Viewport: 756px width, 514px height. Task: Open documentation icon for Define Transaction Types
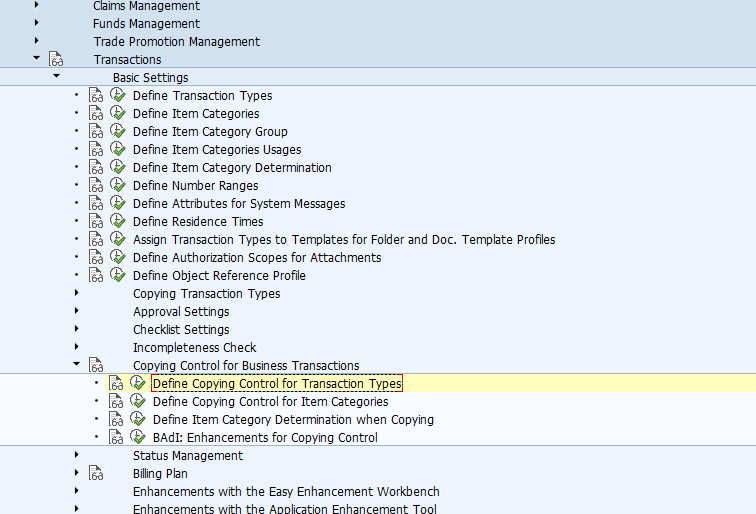pyautogui.click(x=96, y=95)
